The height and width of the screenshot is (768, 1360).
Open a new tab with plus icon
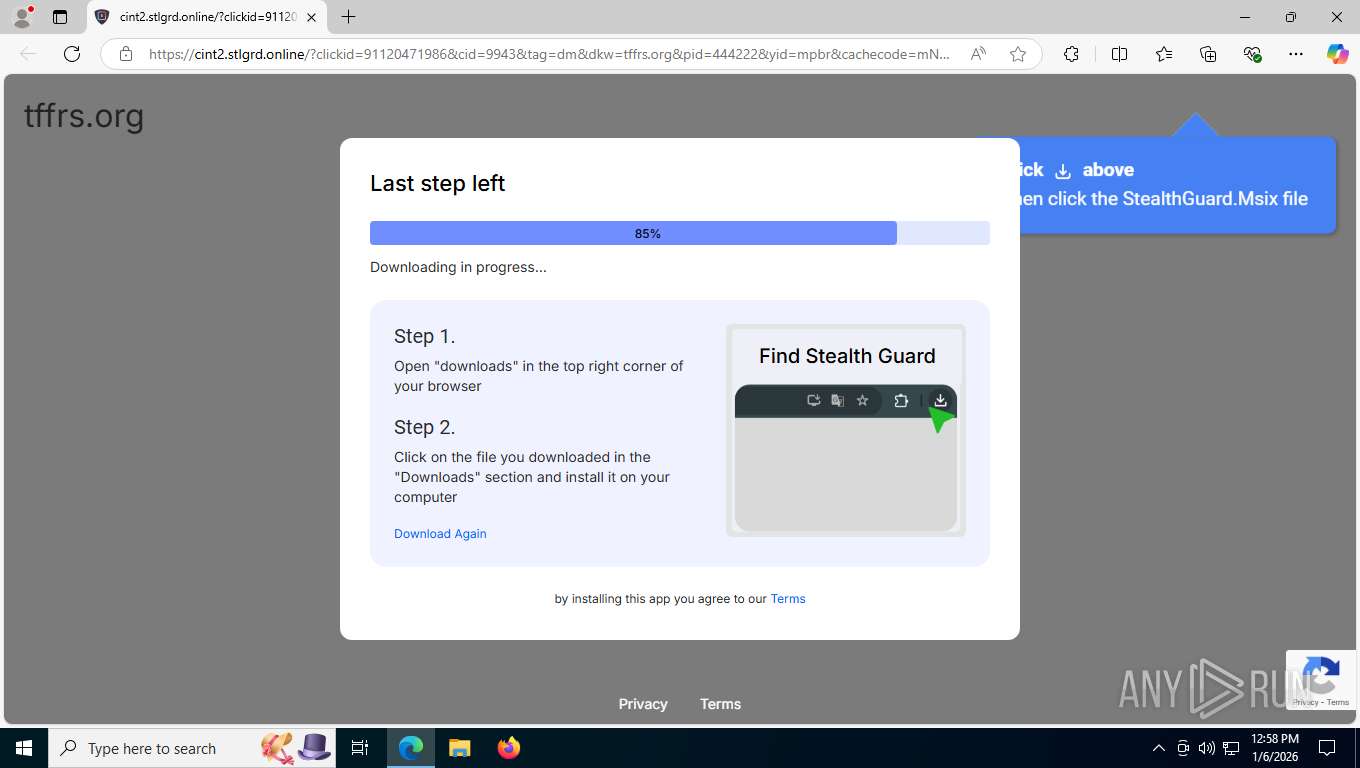coord(348,17)
